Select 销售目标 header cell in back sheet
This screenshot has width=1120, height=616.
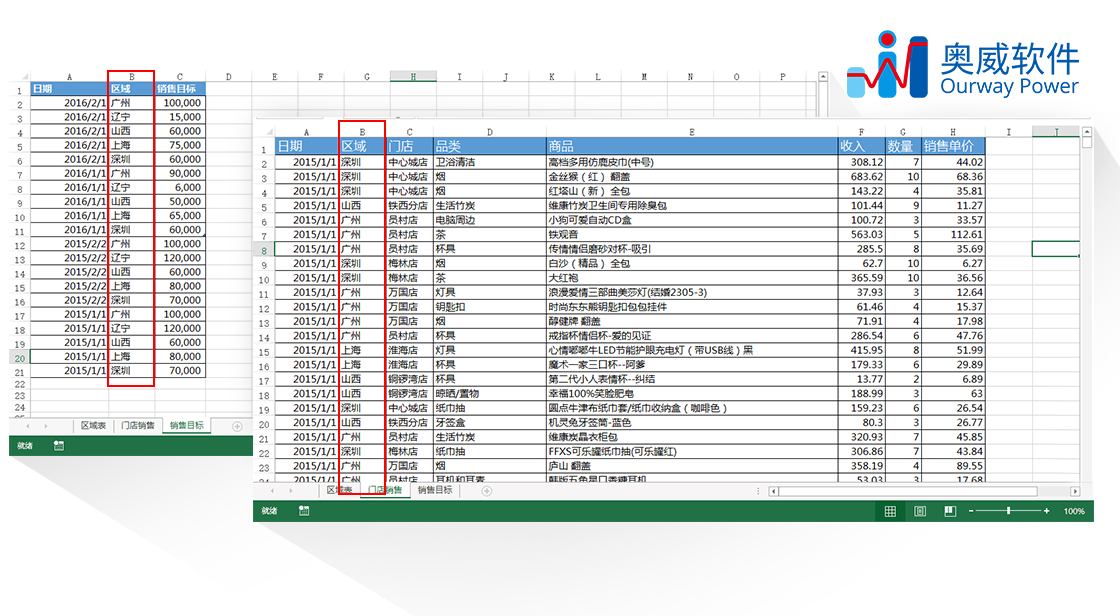click(180, 88)
